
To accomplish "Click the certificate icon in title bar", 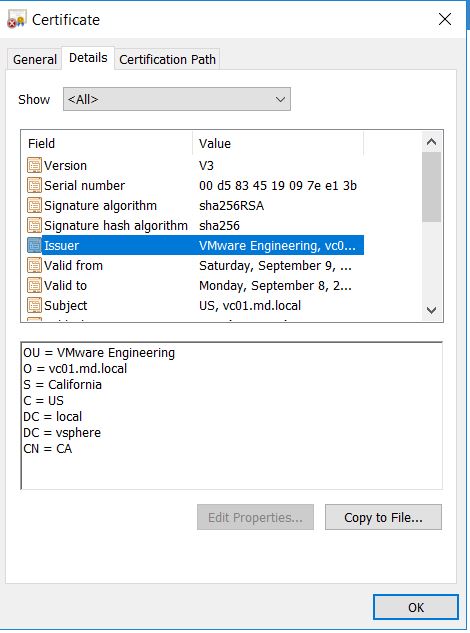I will pyautogui.click(x=17, y=19).
